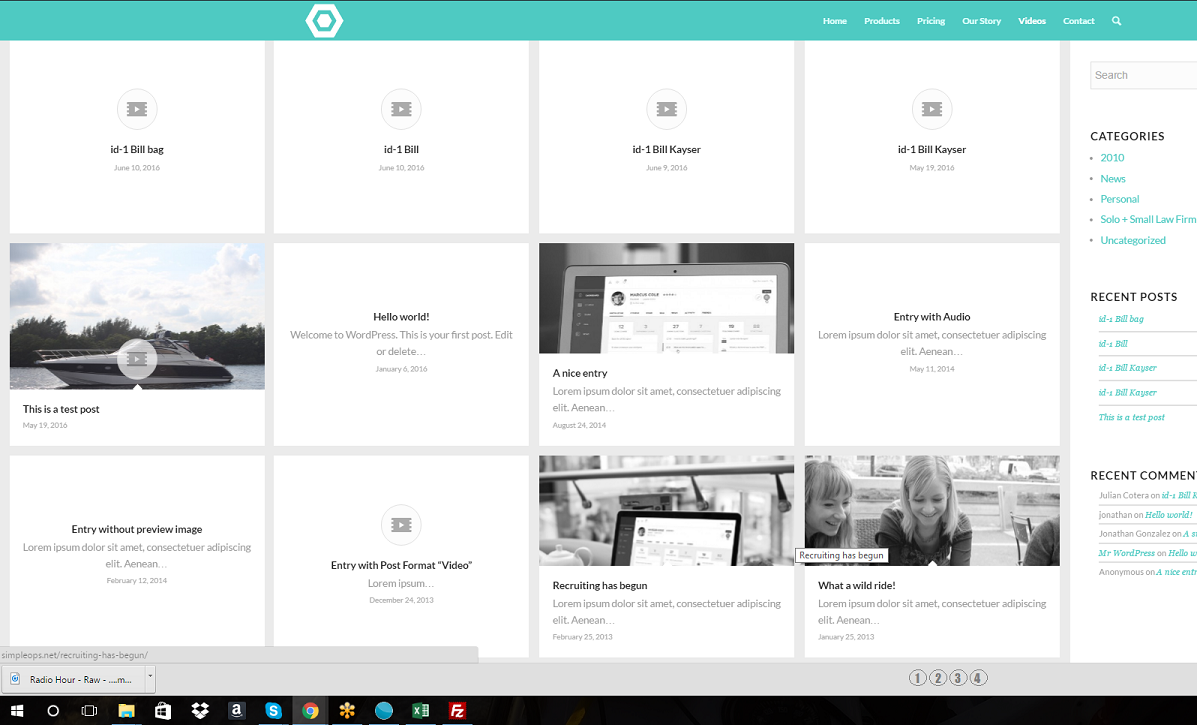The image size is (1197, 725).
Task: Open the Our Story menu item
Action: (x=981, y=21)
